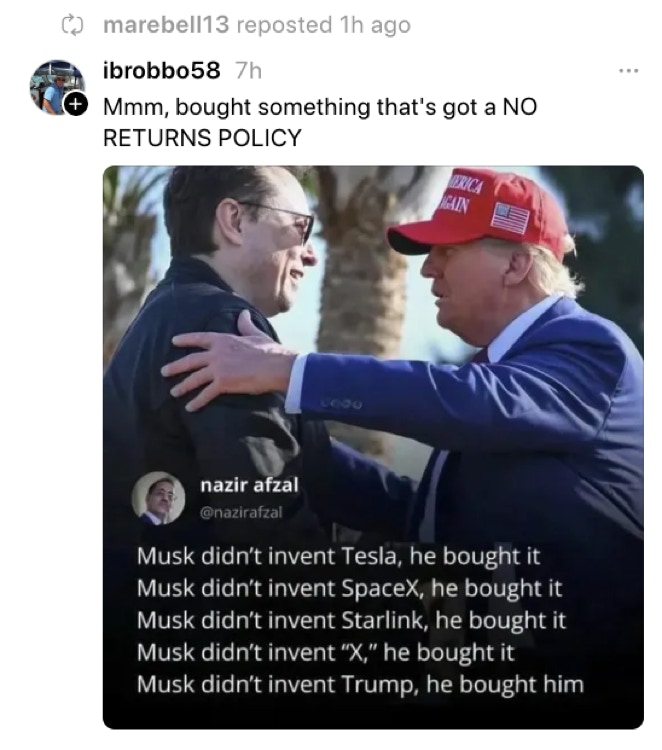Click the 'Mmm, bought something' caption line
662x750 pixels.
pos(235,107)
